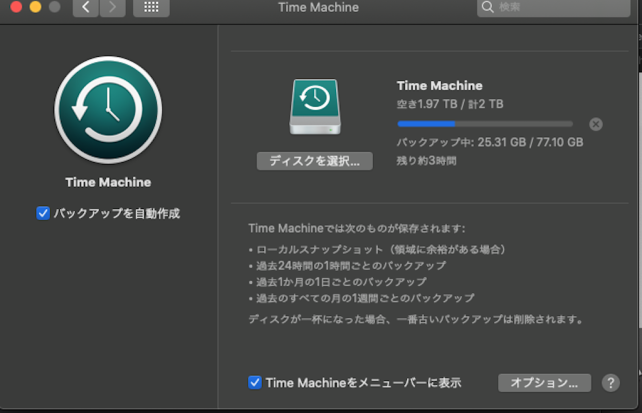
Task: Open help with the question mark button
Action: [610, 383]
